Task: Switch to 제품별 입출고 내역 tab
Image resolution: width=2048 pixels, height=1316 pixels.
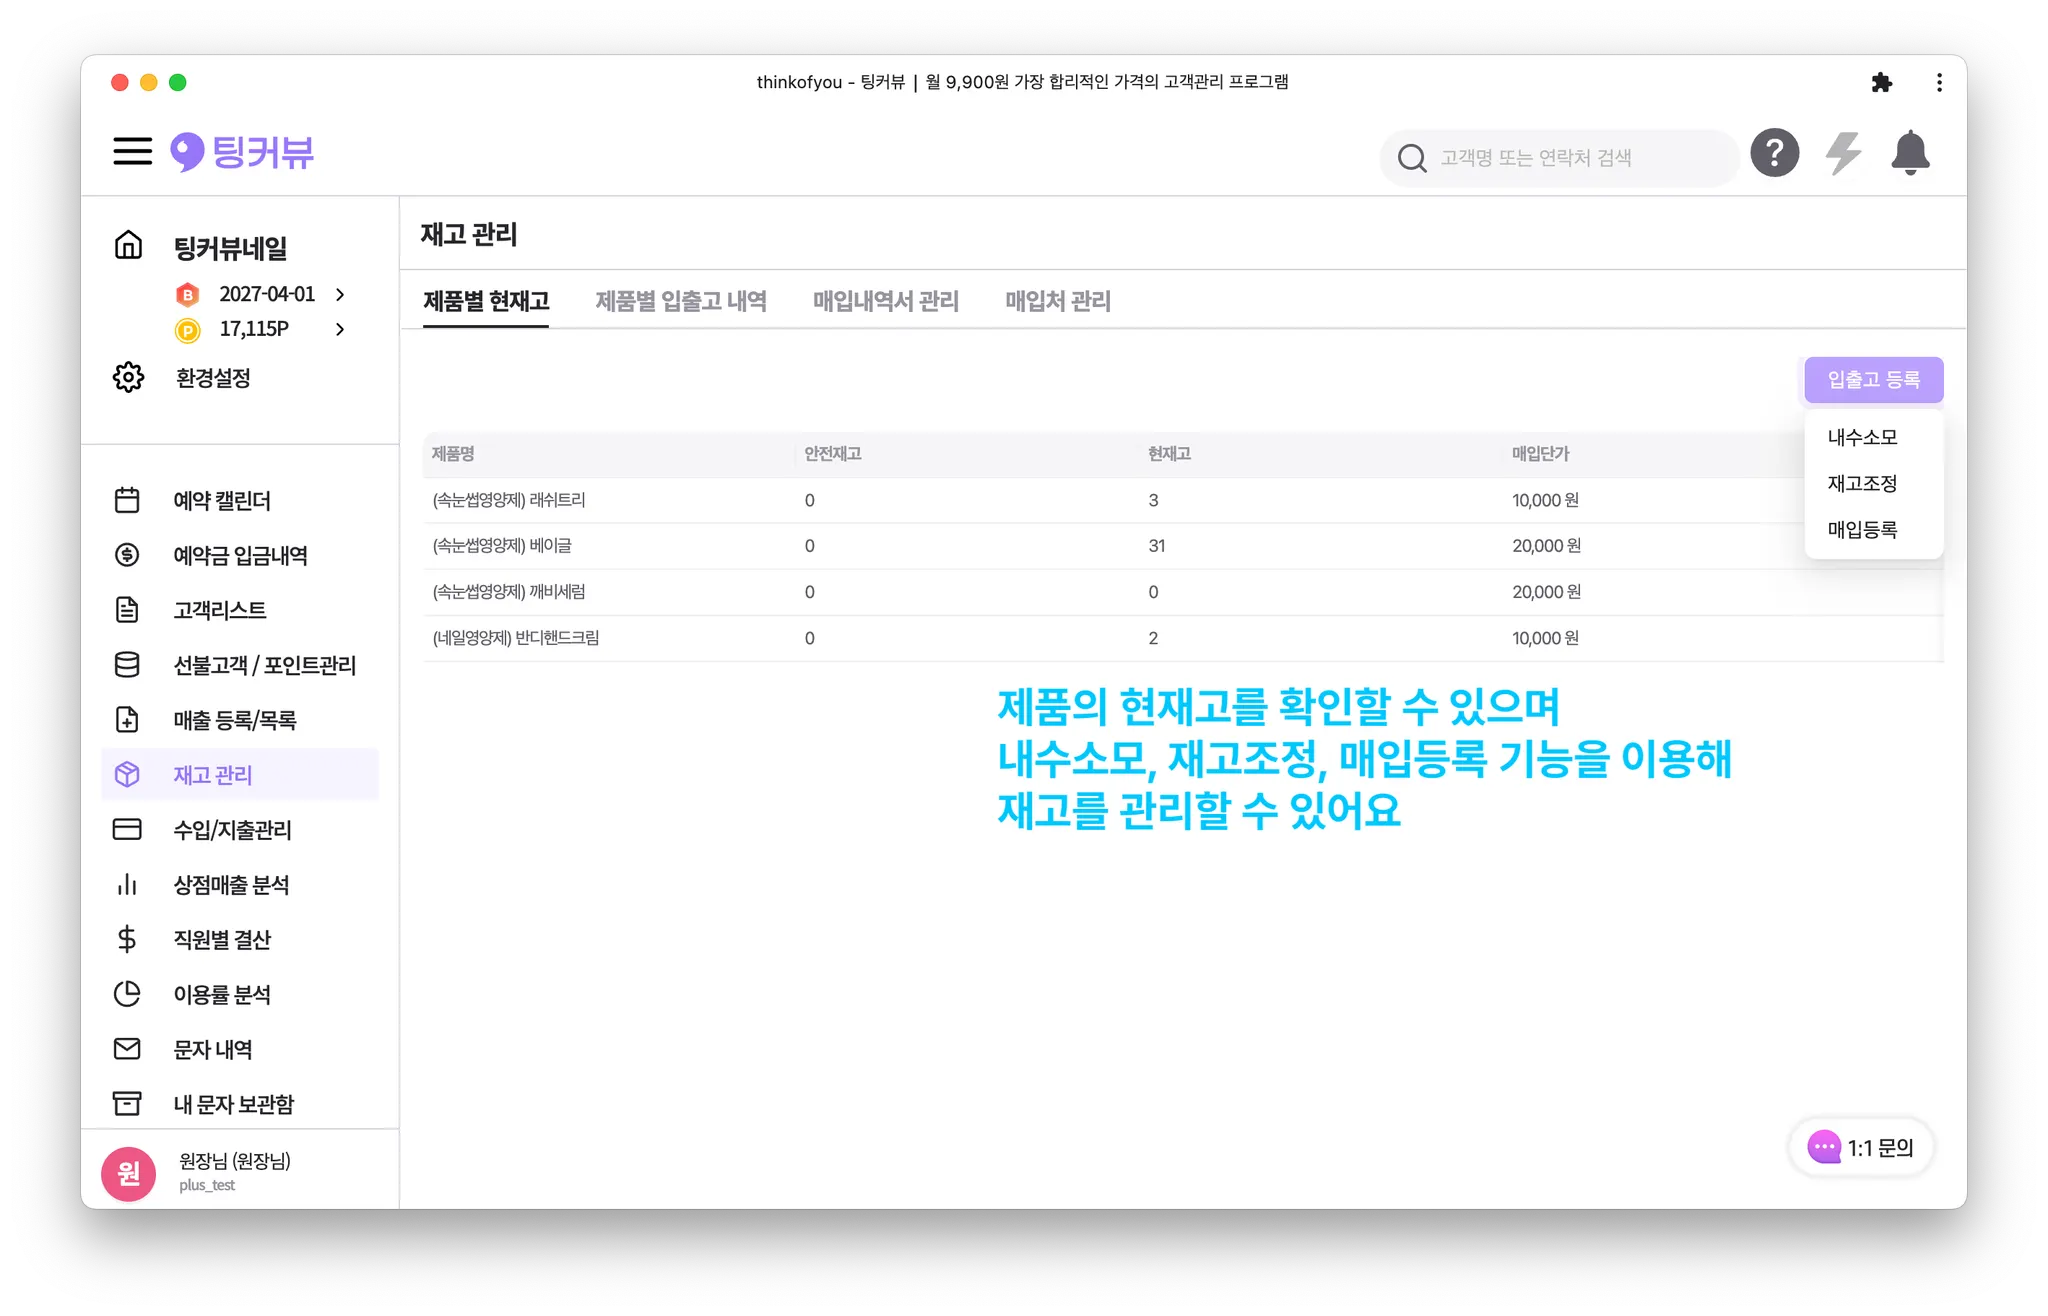Action: click(680, 301)
